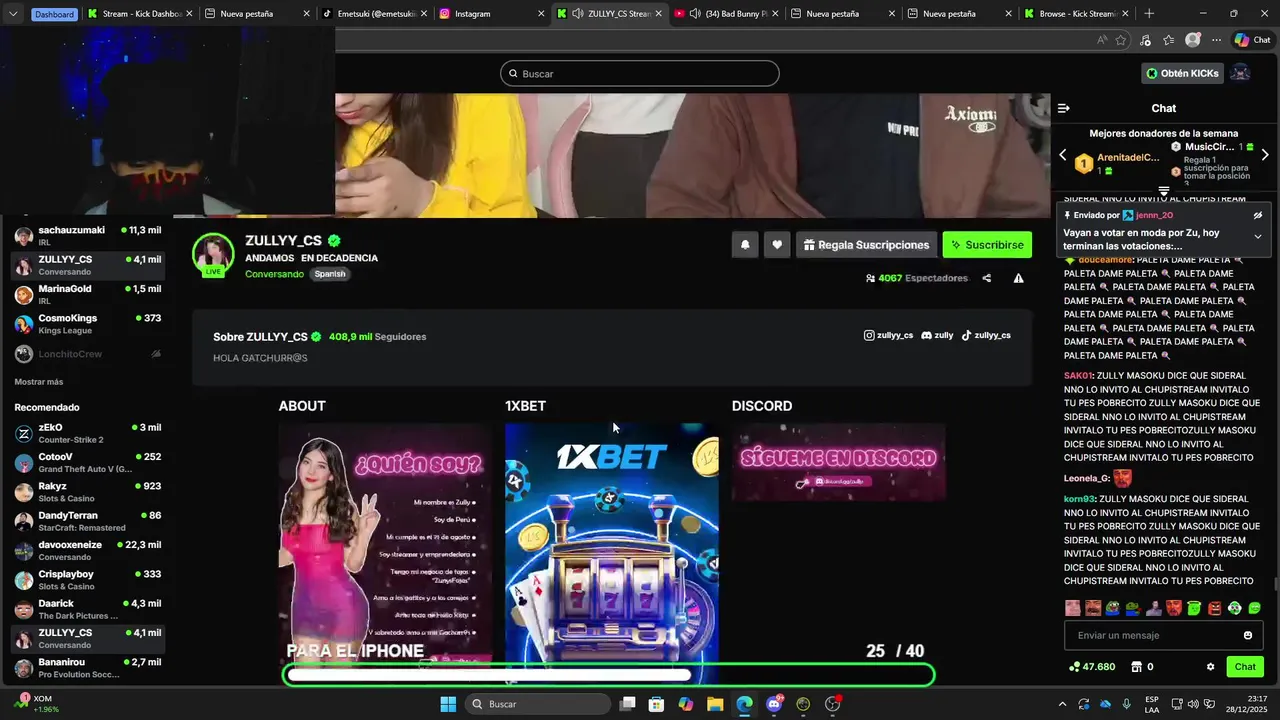
Task: Open the zullyy_cs Instagram link
Action: pos(888,336)
